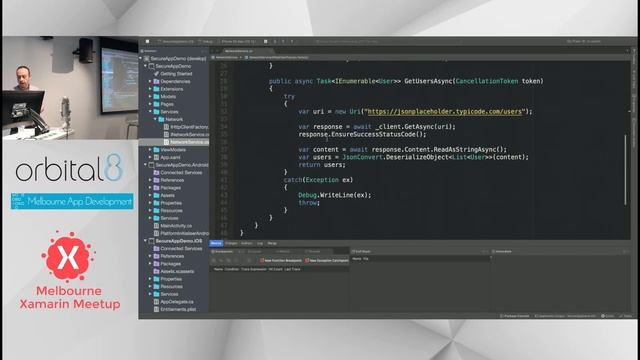This screenshot has height=360, width=640.
Task: Click the Entitlements.plist file icon
Action: coord(156,309)
